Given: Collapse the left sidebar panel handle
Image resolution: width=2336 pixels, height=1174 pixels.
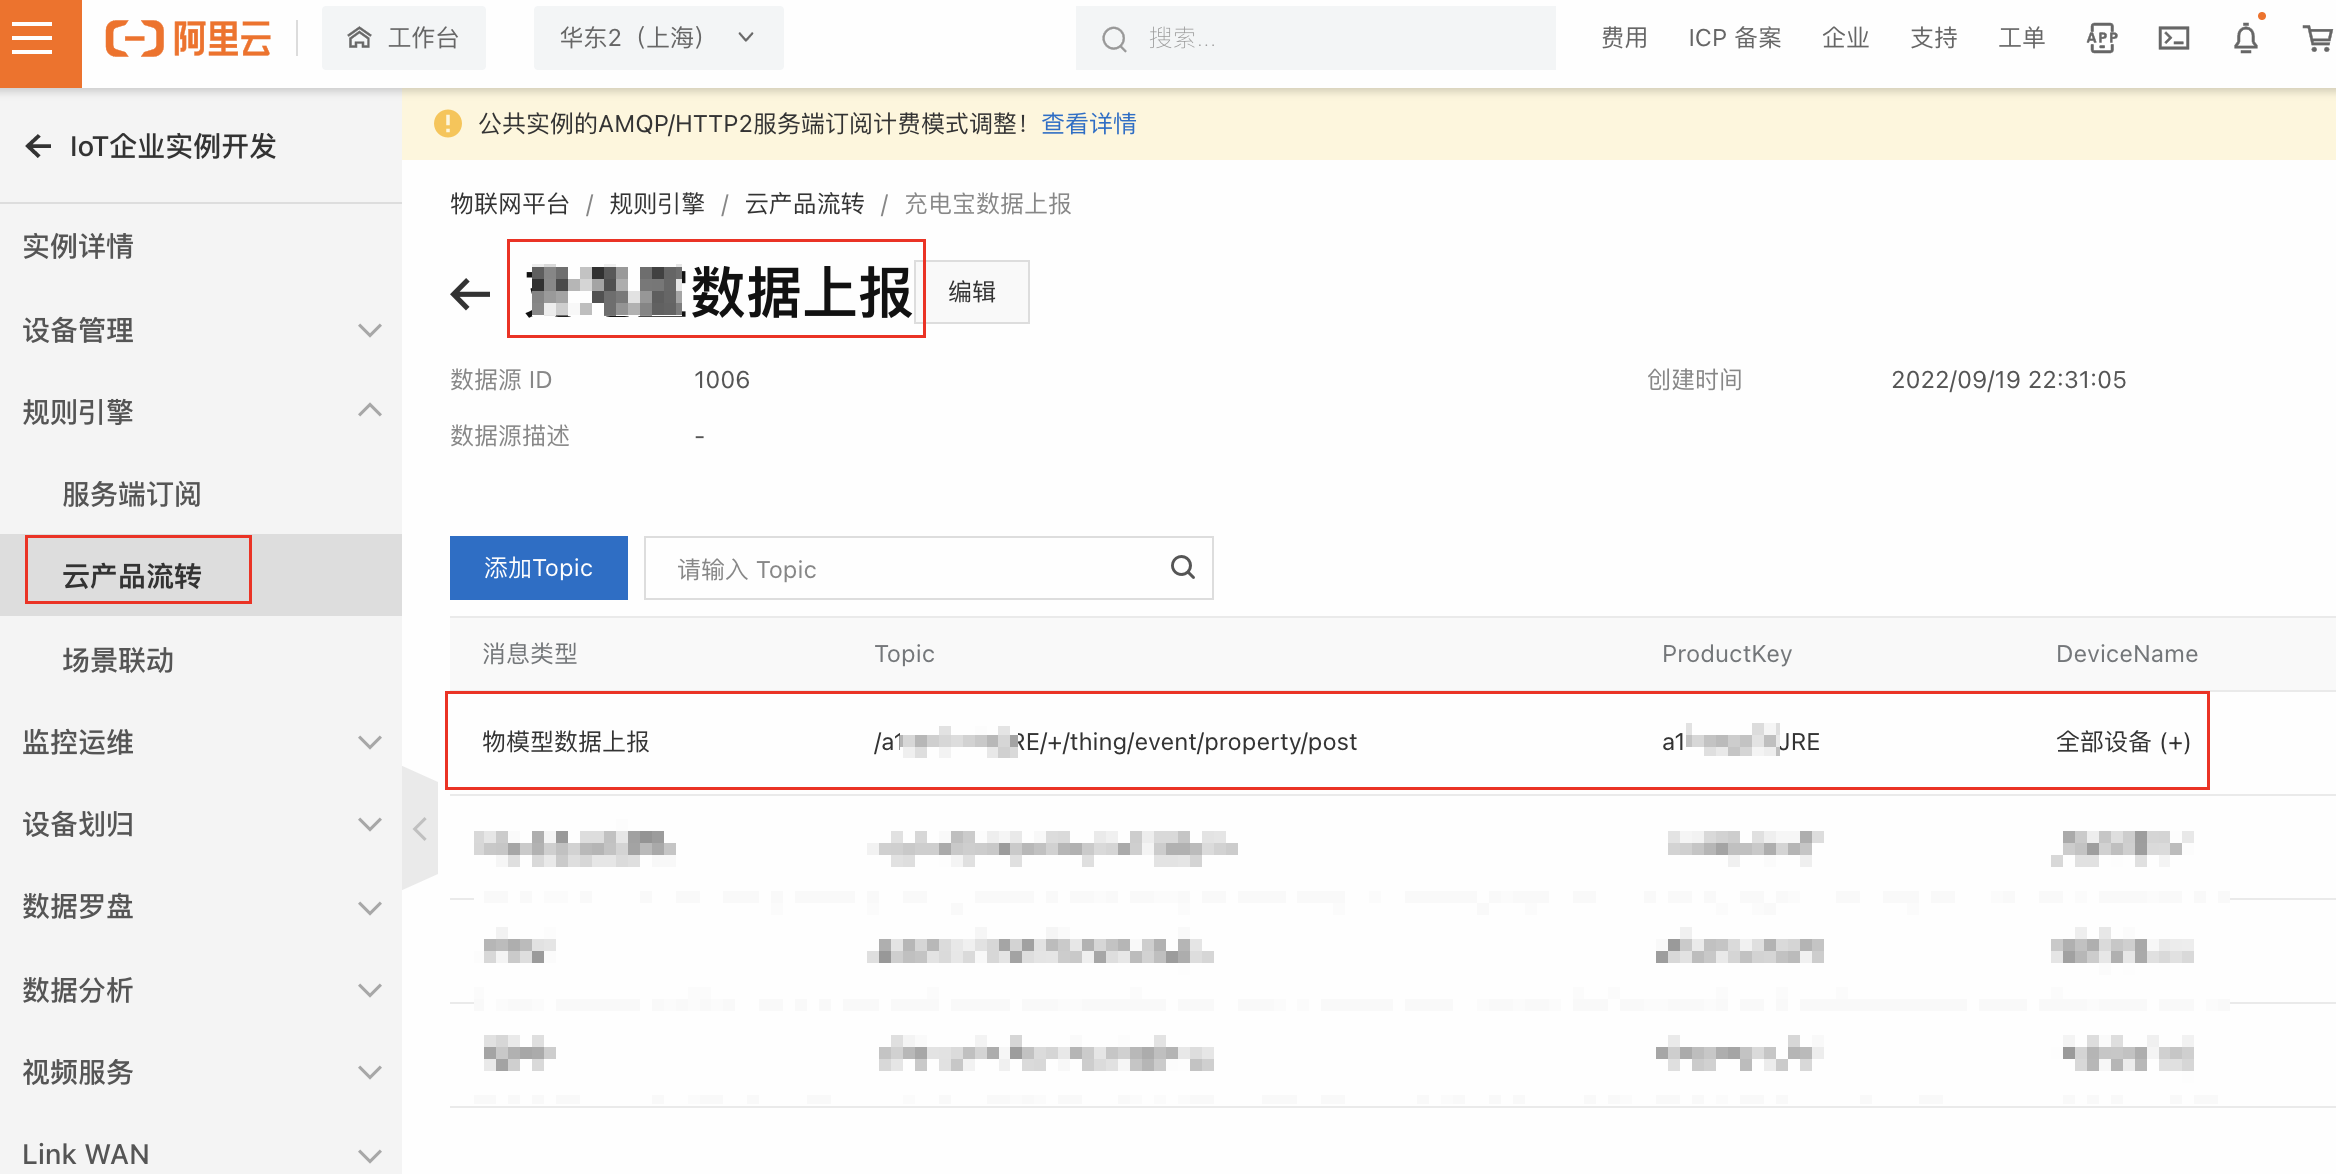Looking at the screenshot, I should (x=420, y=828).
